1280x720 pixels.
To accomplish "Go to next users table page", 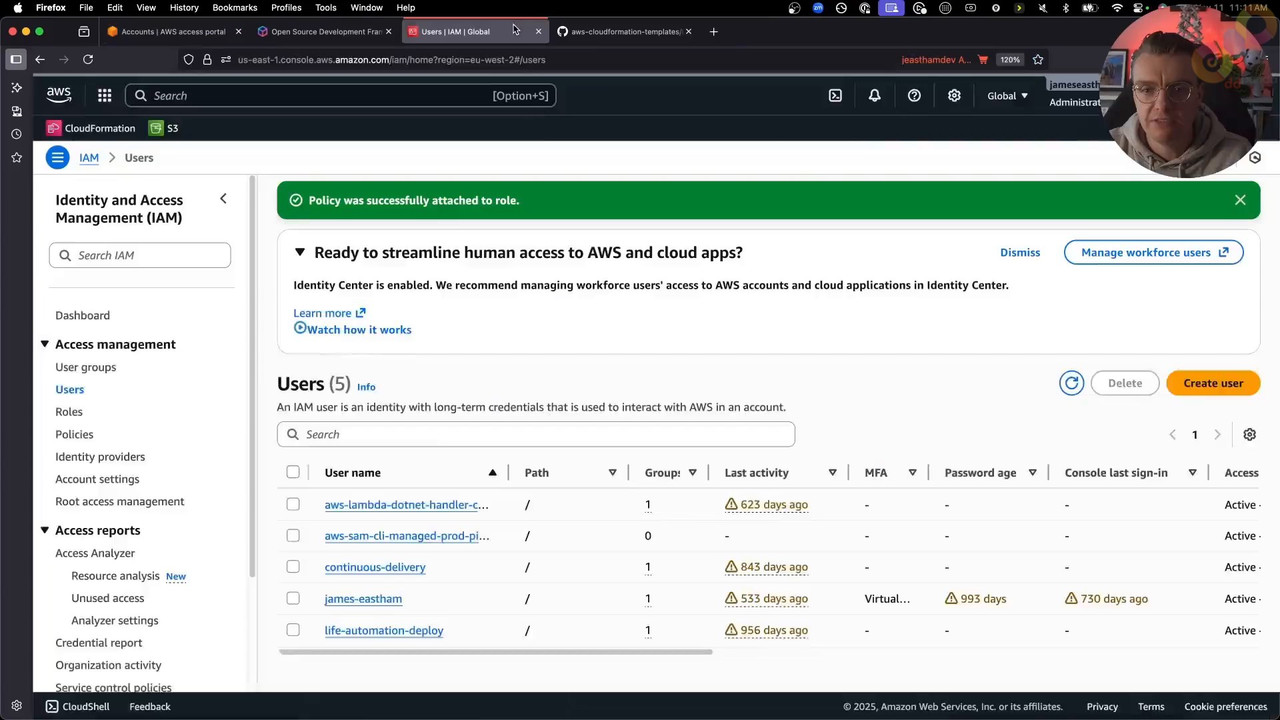I will click(1217, 434).
